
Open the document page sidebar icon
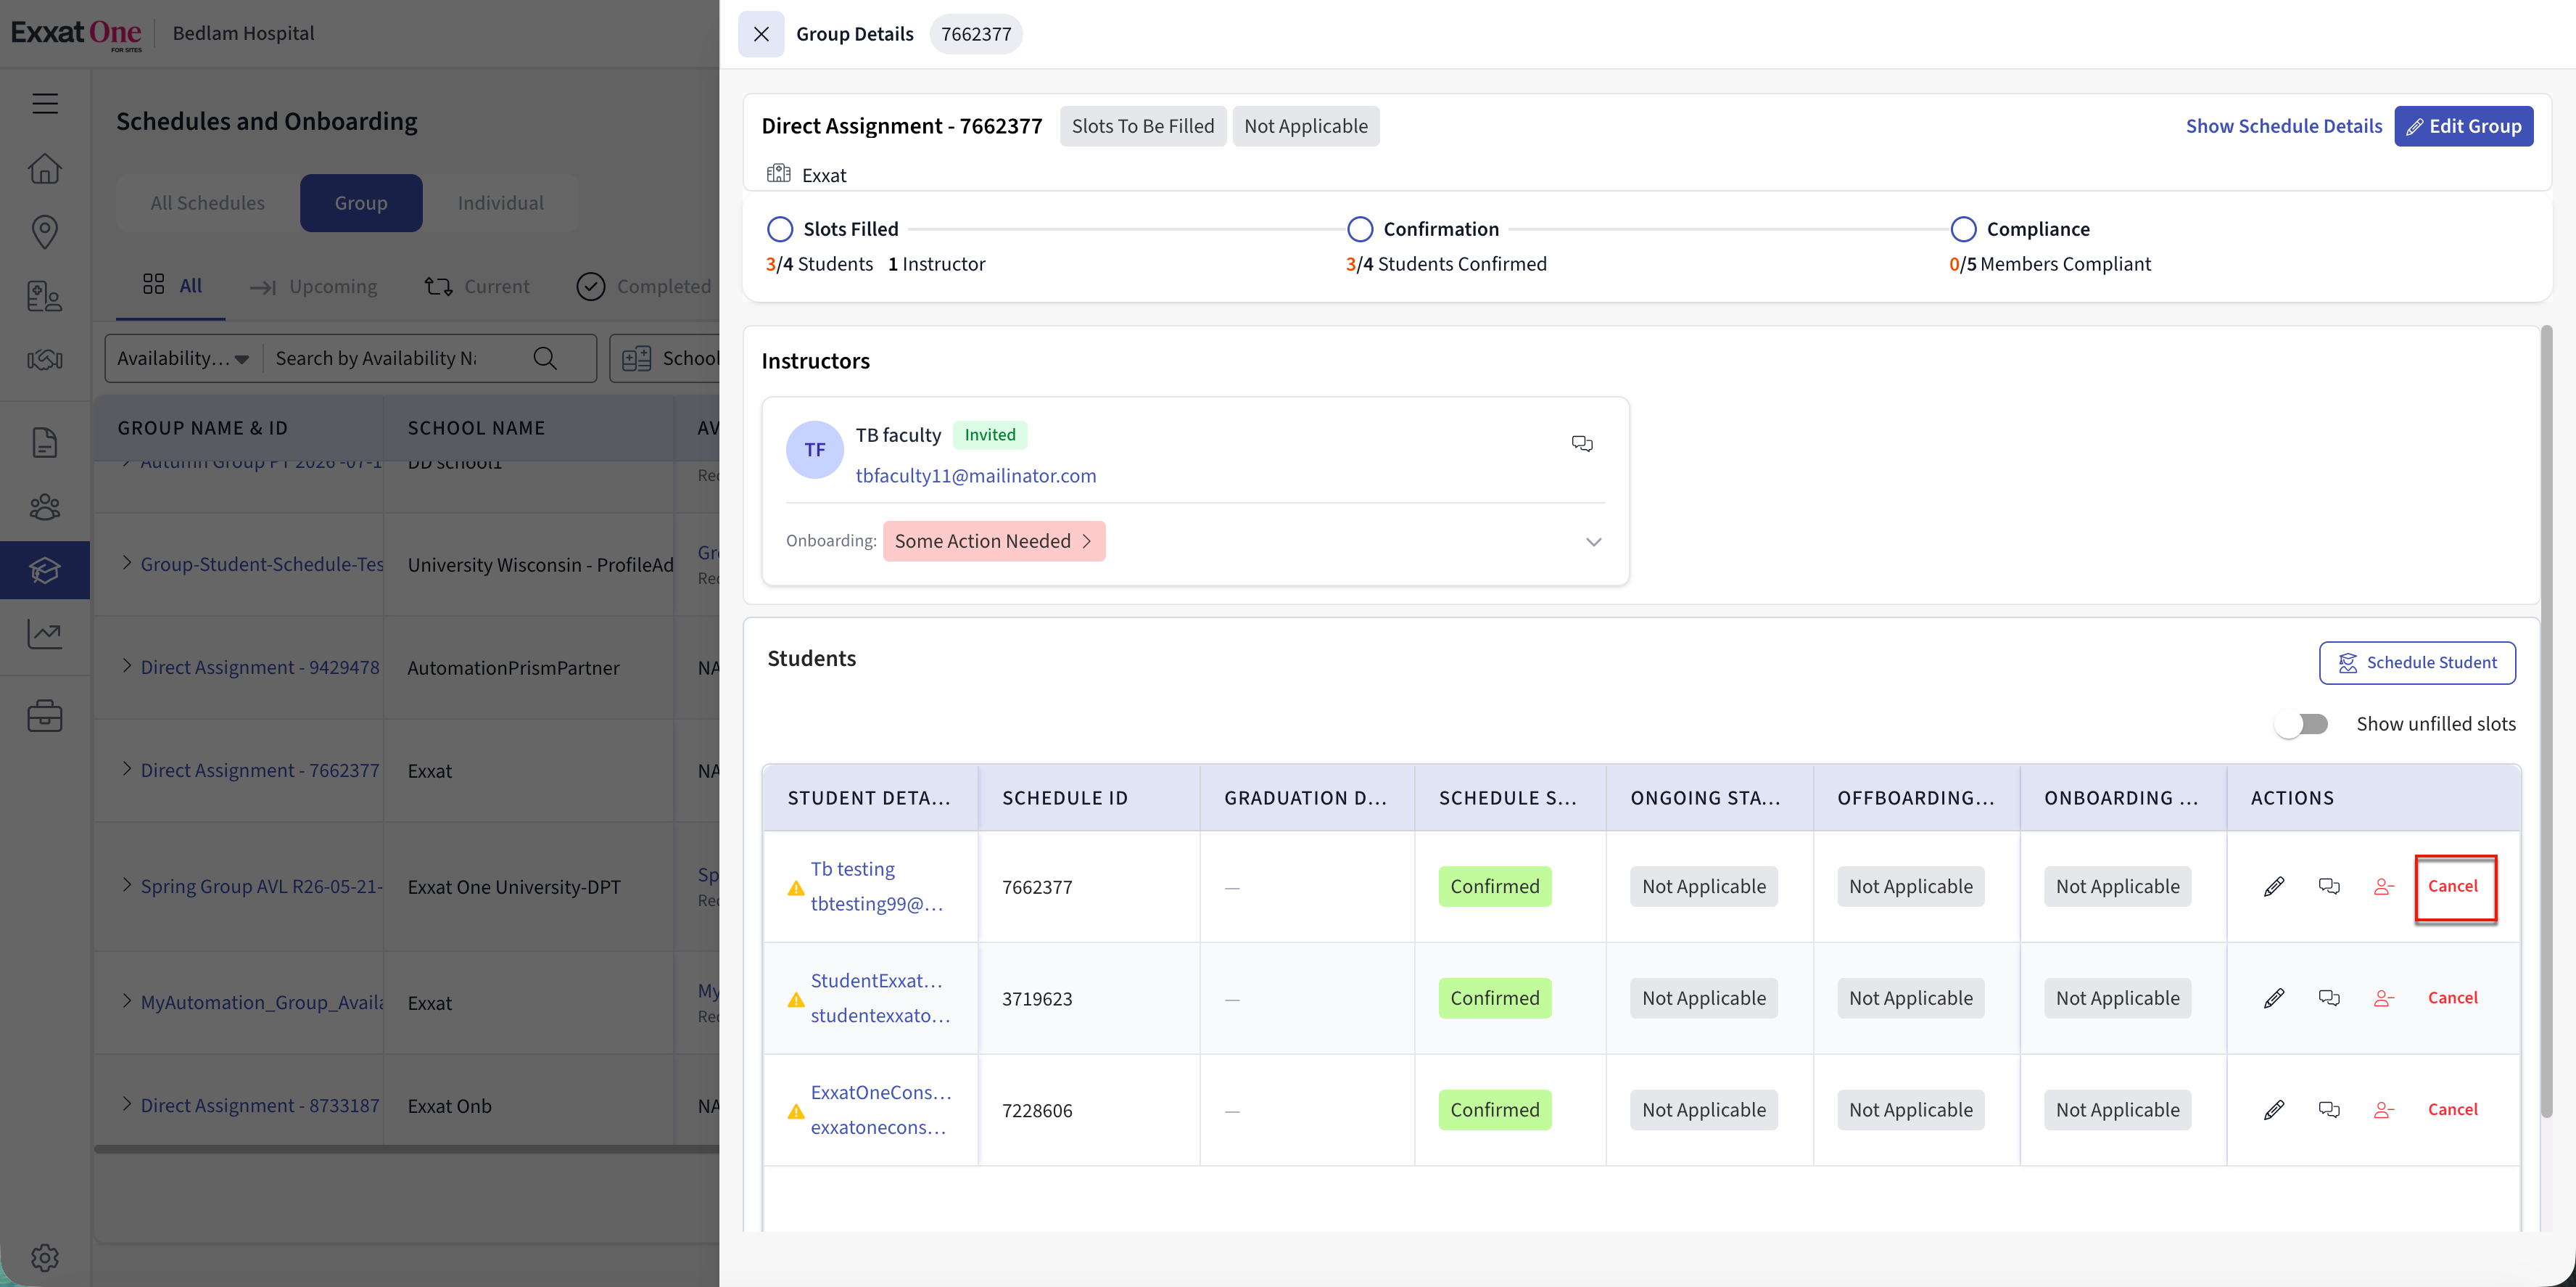45,442
